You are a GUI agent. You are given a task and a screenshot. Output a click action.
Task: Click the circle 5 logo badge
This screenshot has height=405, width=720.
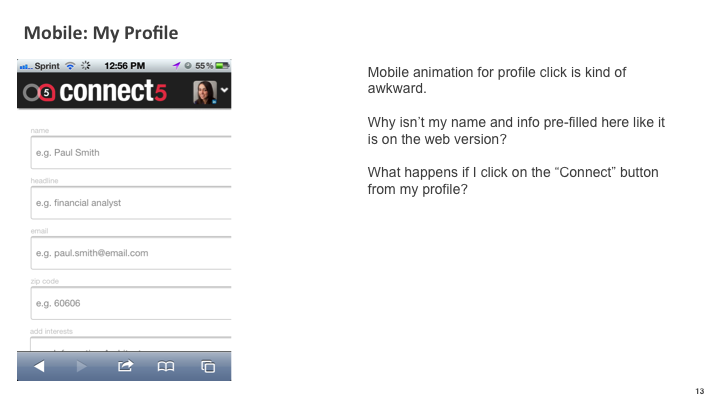[46, 92]
